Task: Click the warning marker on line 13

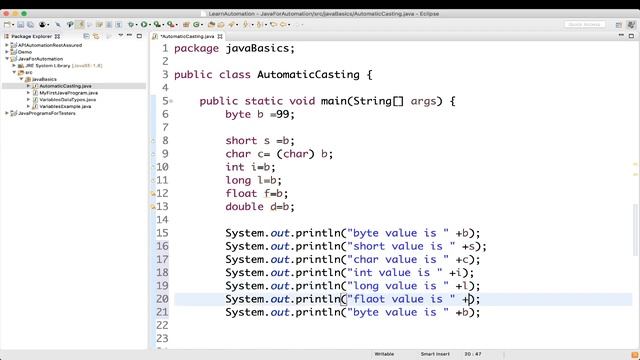Action: (153, 207)
